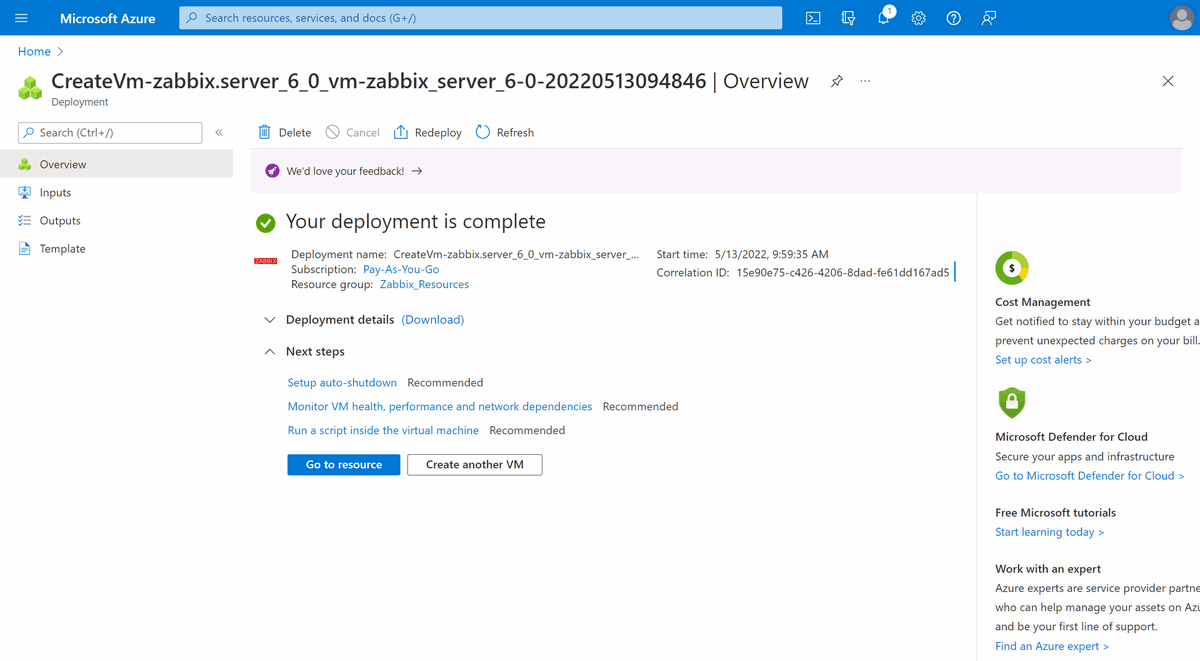View notifications bell icon
The width and height of the screenshot is (1200, 661).
884,18
